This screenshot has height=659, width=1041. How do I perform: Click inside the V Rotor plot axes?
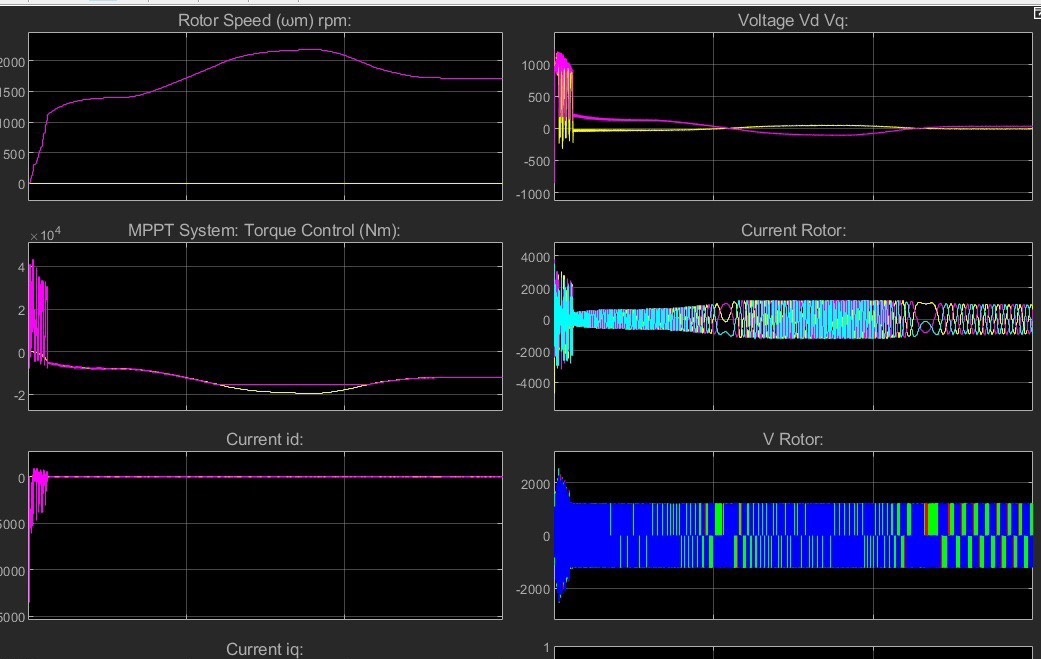coord(793,536)
